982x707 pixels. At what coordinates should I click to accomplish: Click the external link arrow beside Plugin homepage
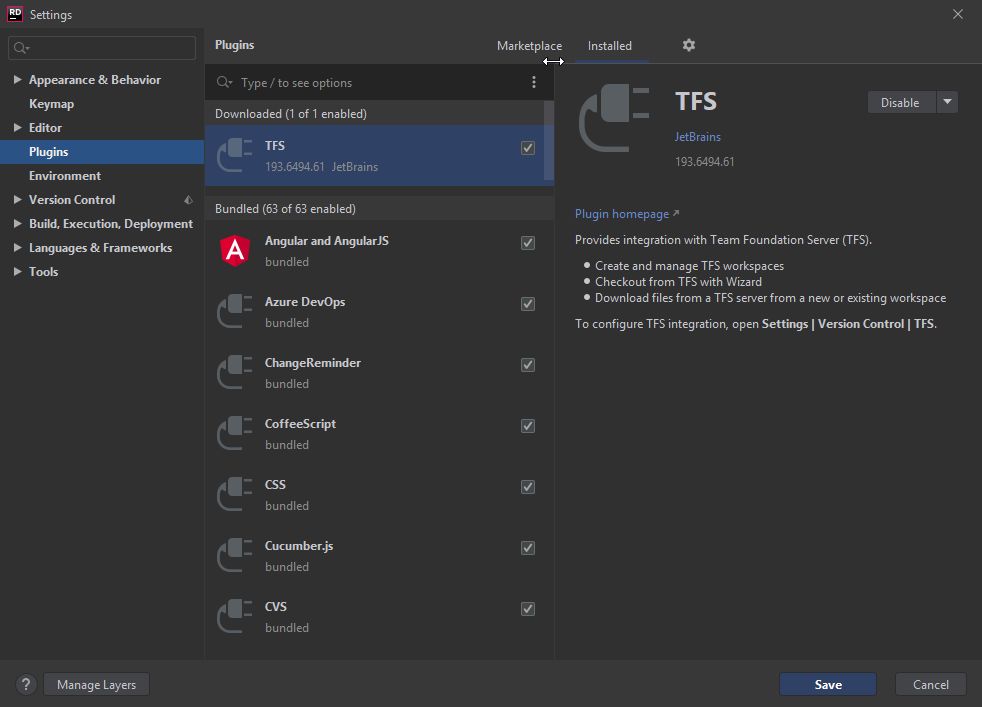point(676,214)
